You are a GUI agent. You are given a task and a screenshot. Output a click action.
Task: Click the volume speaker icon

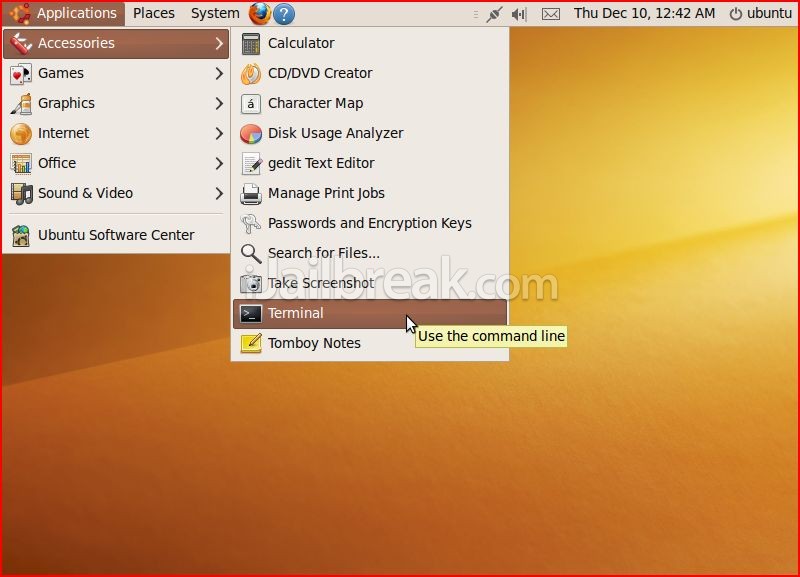[x=519, y=14]
